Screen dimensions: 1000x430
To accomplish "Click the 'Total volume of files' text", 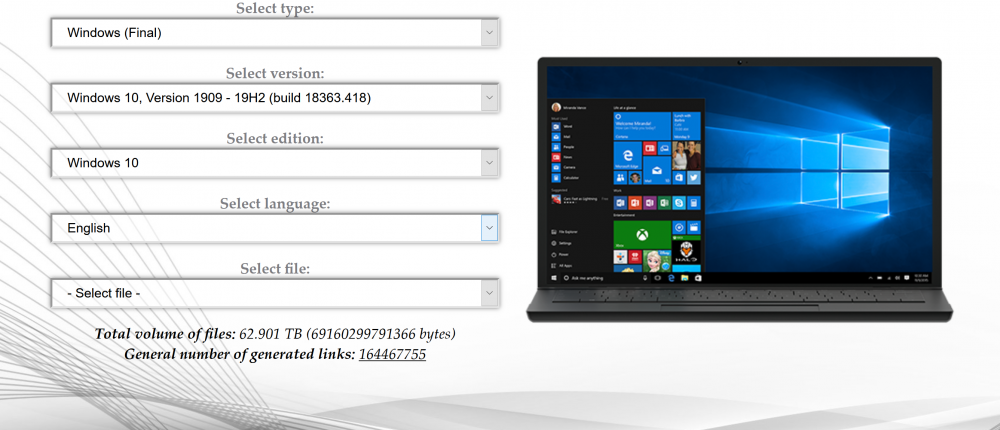I will (165, 333).
